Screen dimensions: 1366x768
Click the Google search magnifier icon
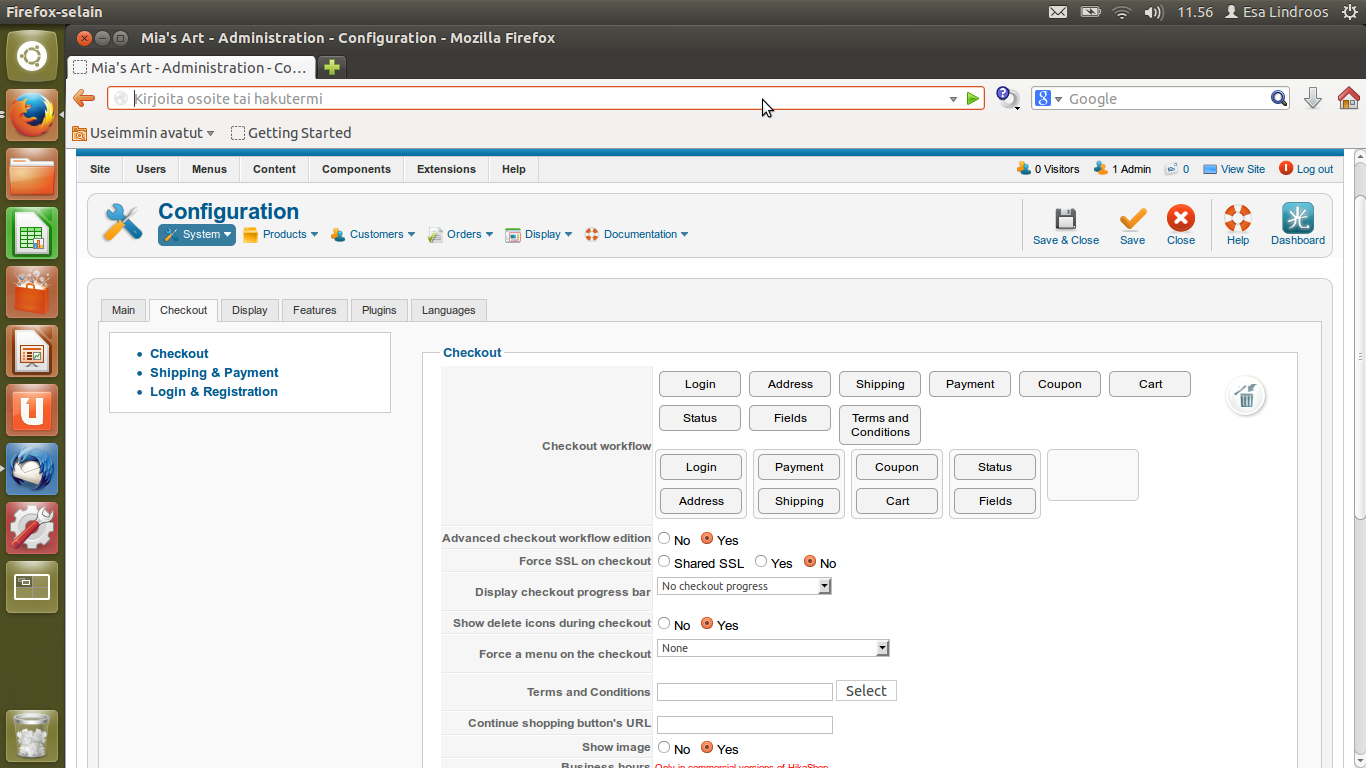(1279, 98)
